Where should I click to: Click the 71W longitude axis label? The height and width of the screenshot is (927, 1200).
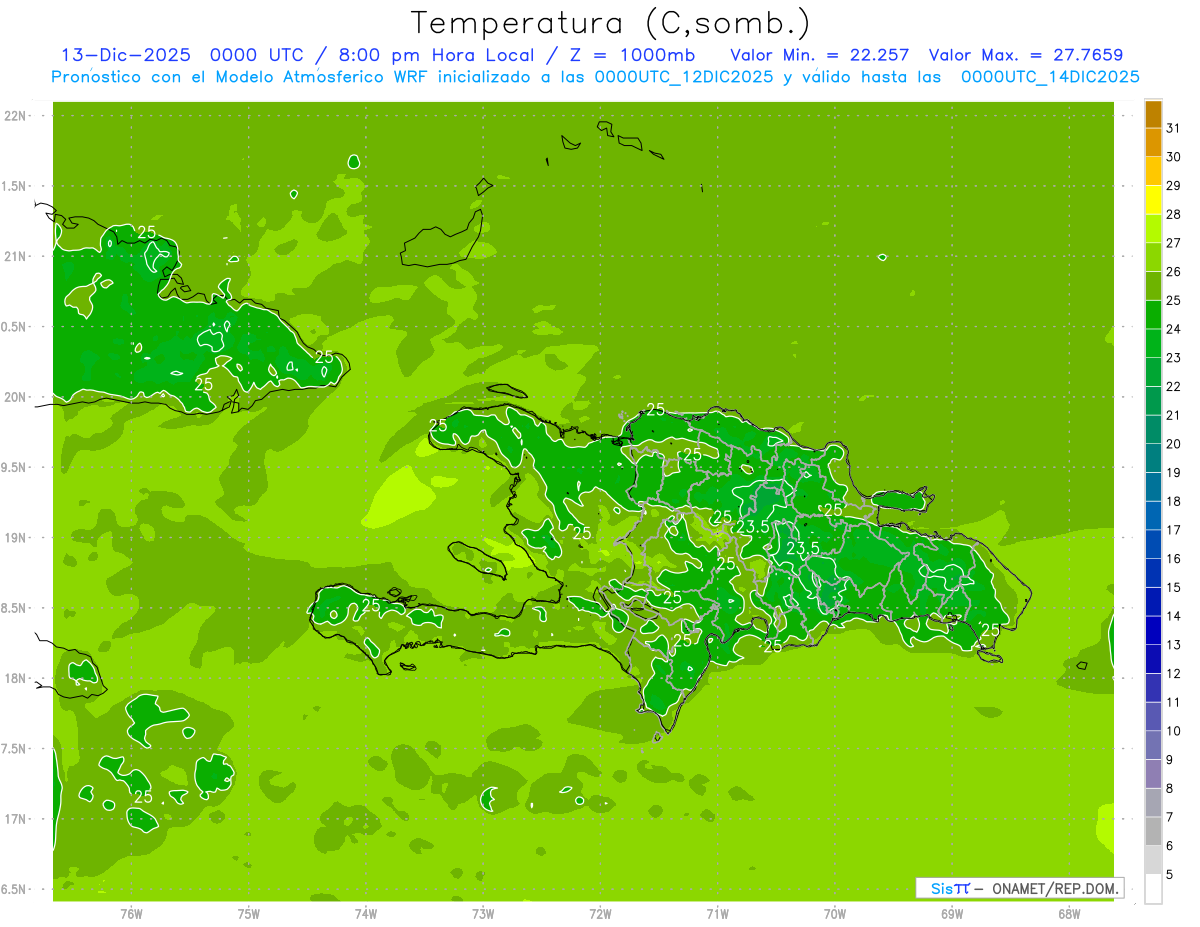[x=717, y=914]
